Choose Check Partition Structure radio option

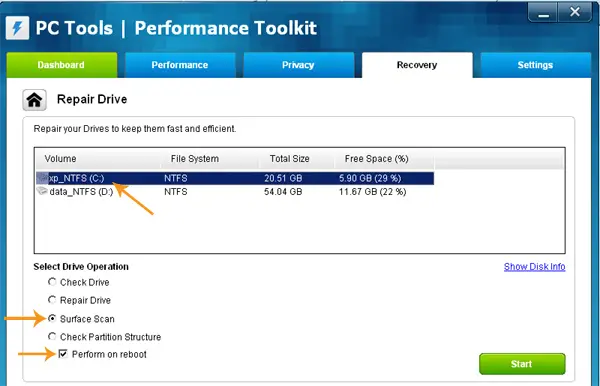coord(52,336)
